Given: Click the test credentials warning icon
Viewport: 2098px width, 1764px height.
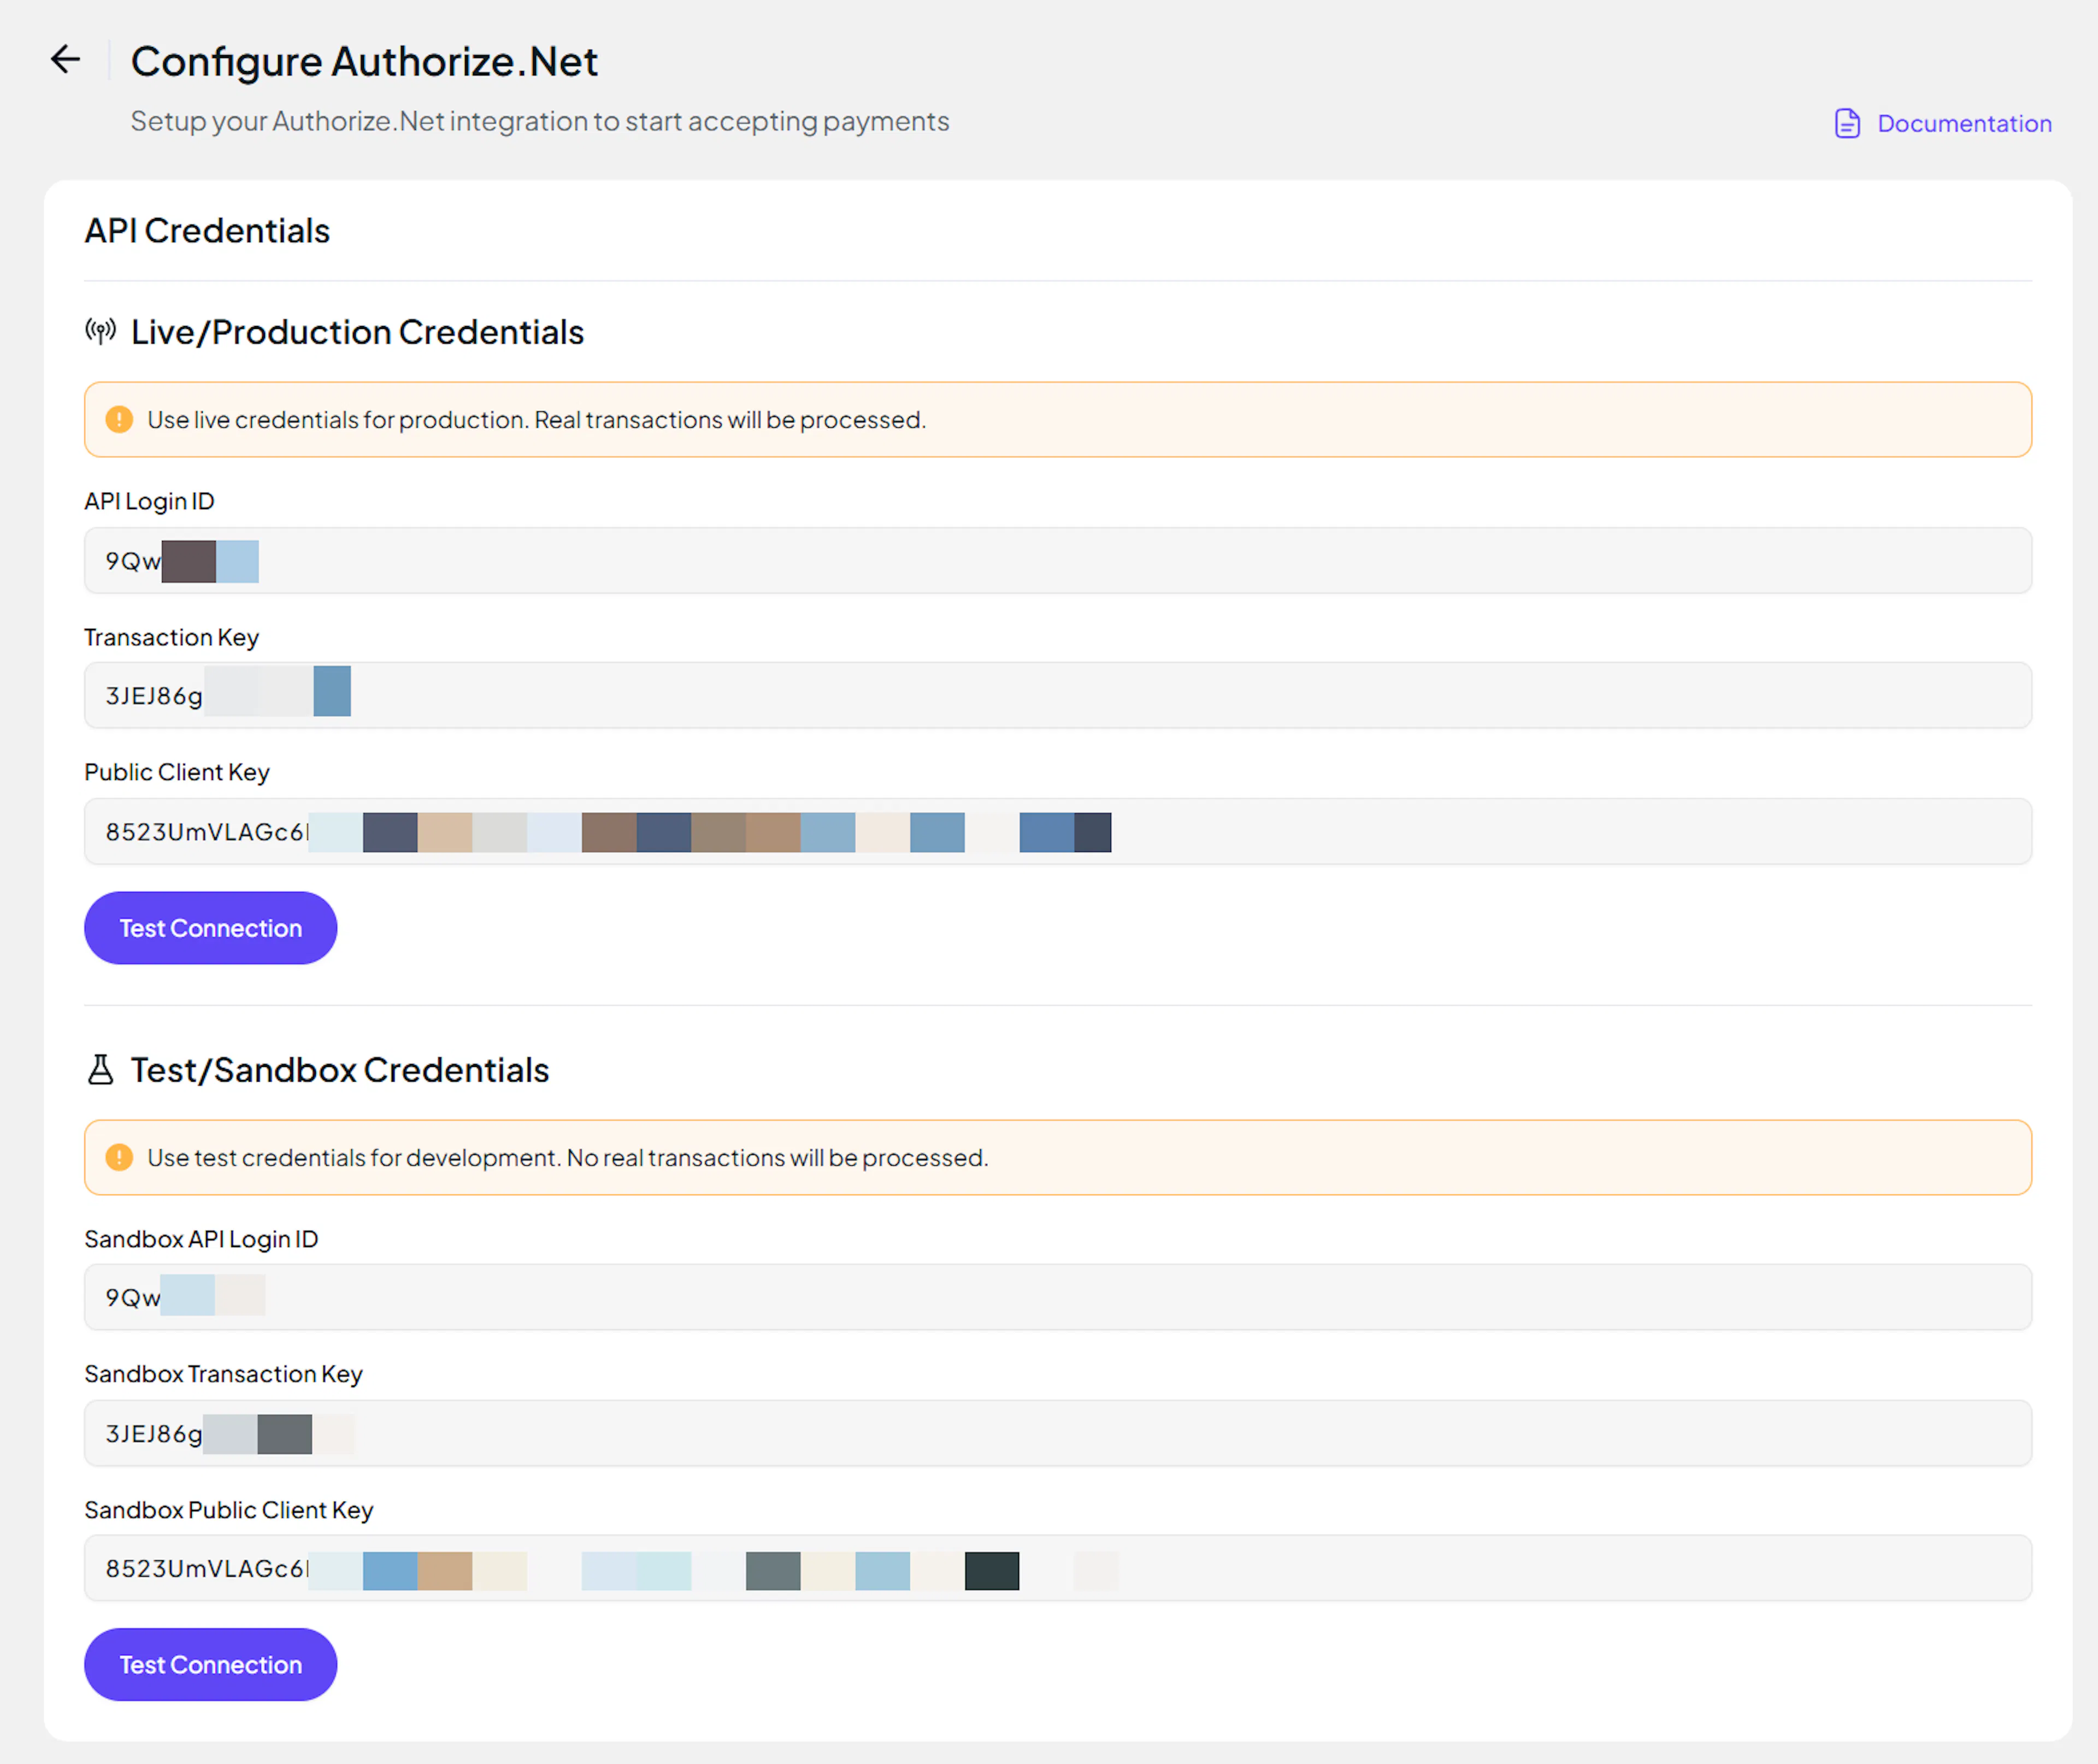Looking at the screenshot, I should 119,1157.
